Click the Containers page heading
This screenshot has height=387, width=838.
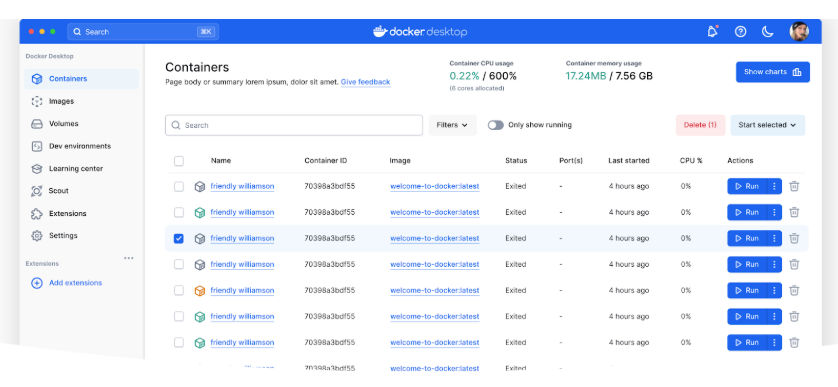(197, 67)
